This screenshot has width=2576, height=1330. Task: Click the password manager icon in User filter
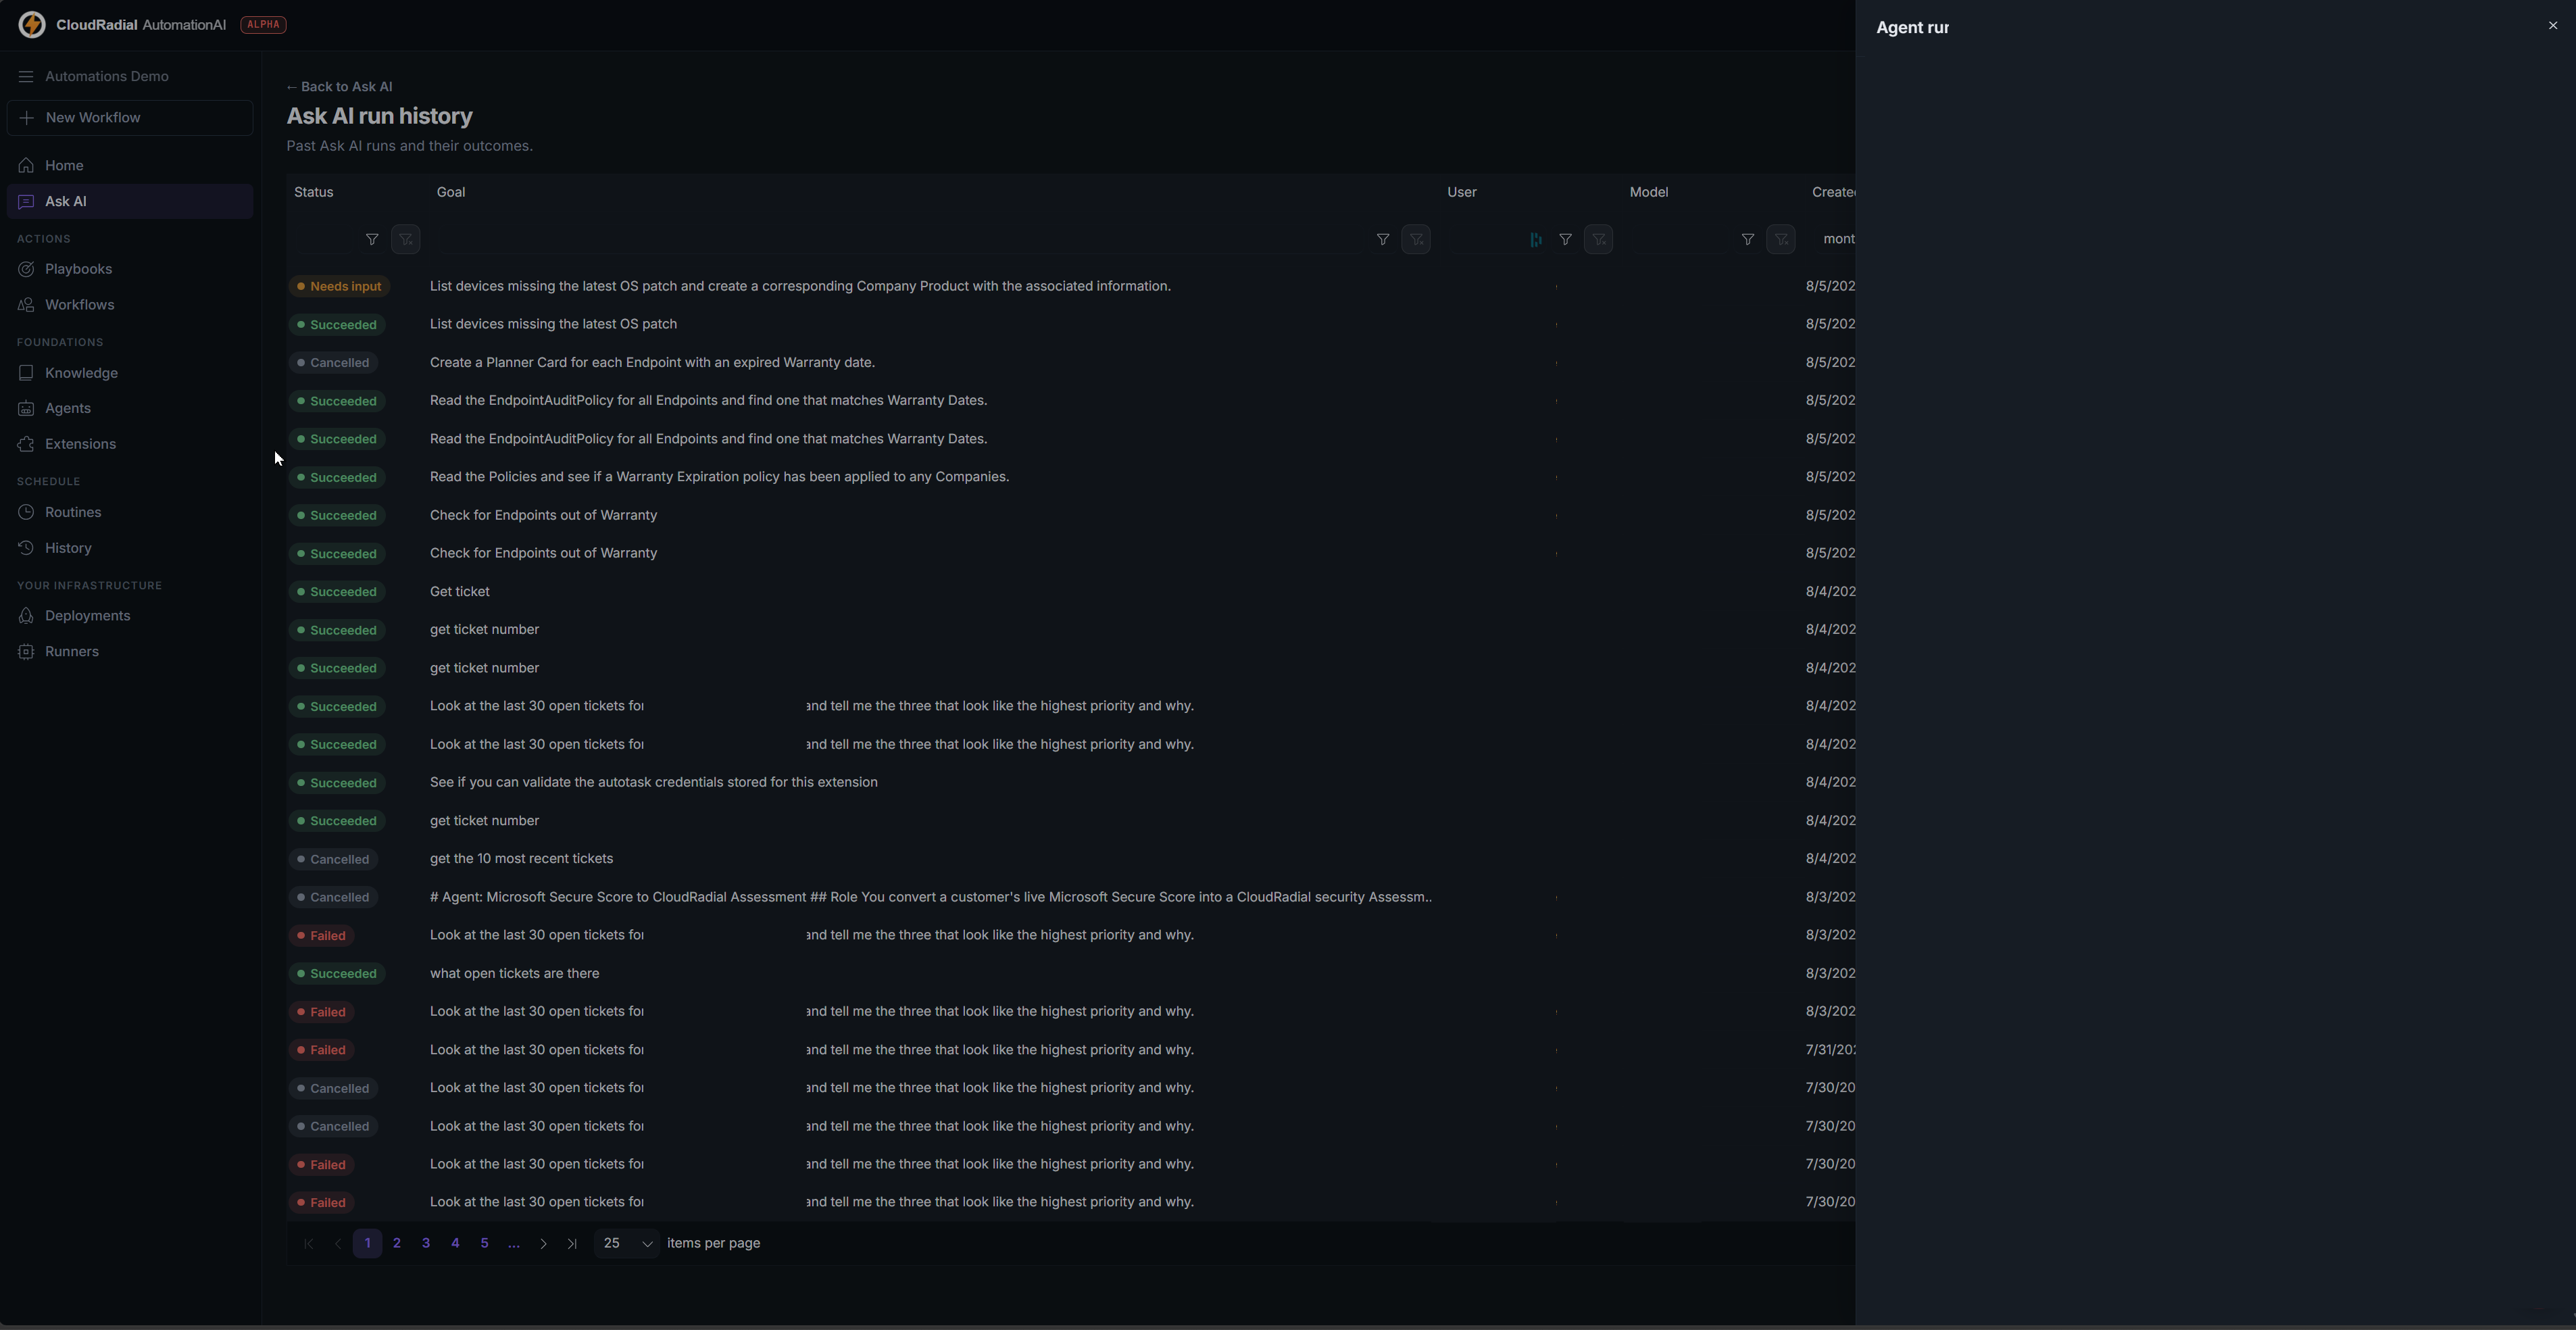tap(1536, 240)
